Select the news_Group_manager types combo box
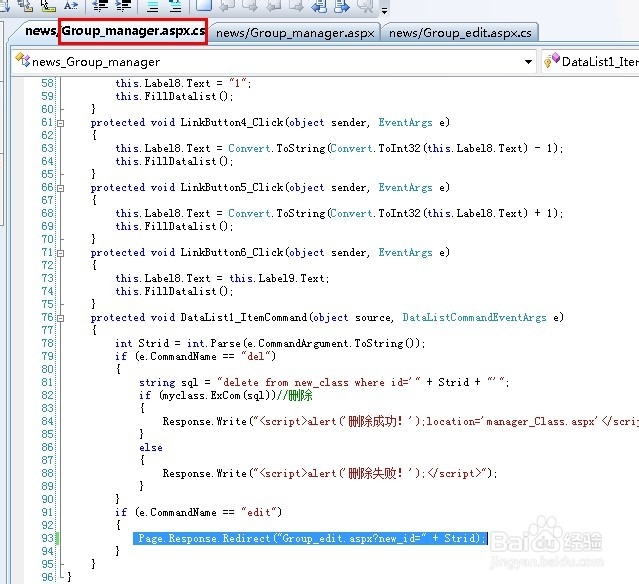The height and width of the screenshot is (584, 639). (273, 62)
